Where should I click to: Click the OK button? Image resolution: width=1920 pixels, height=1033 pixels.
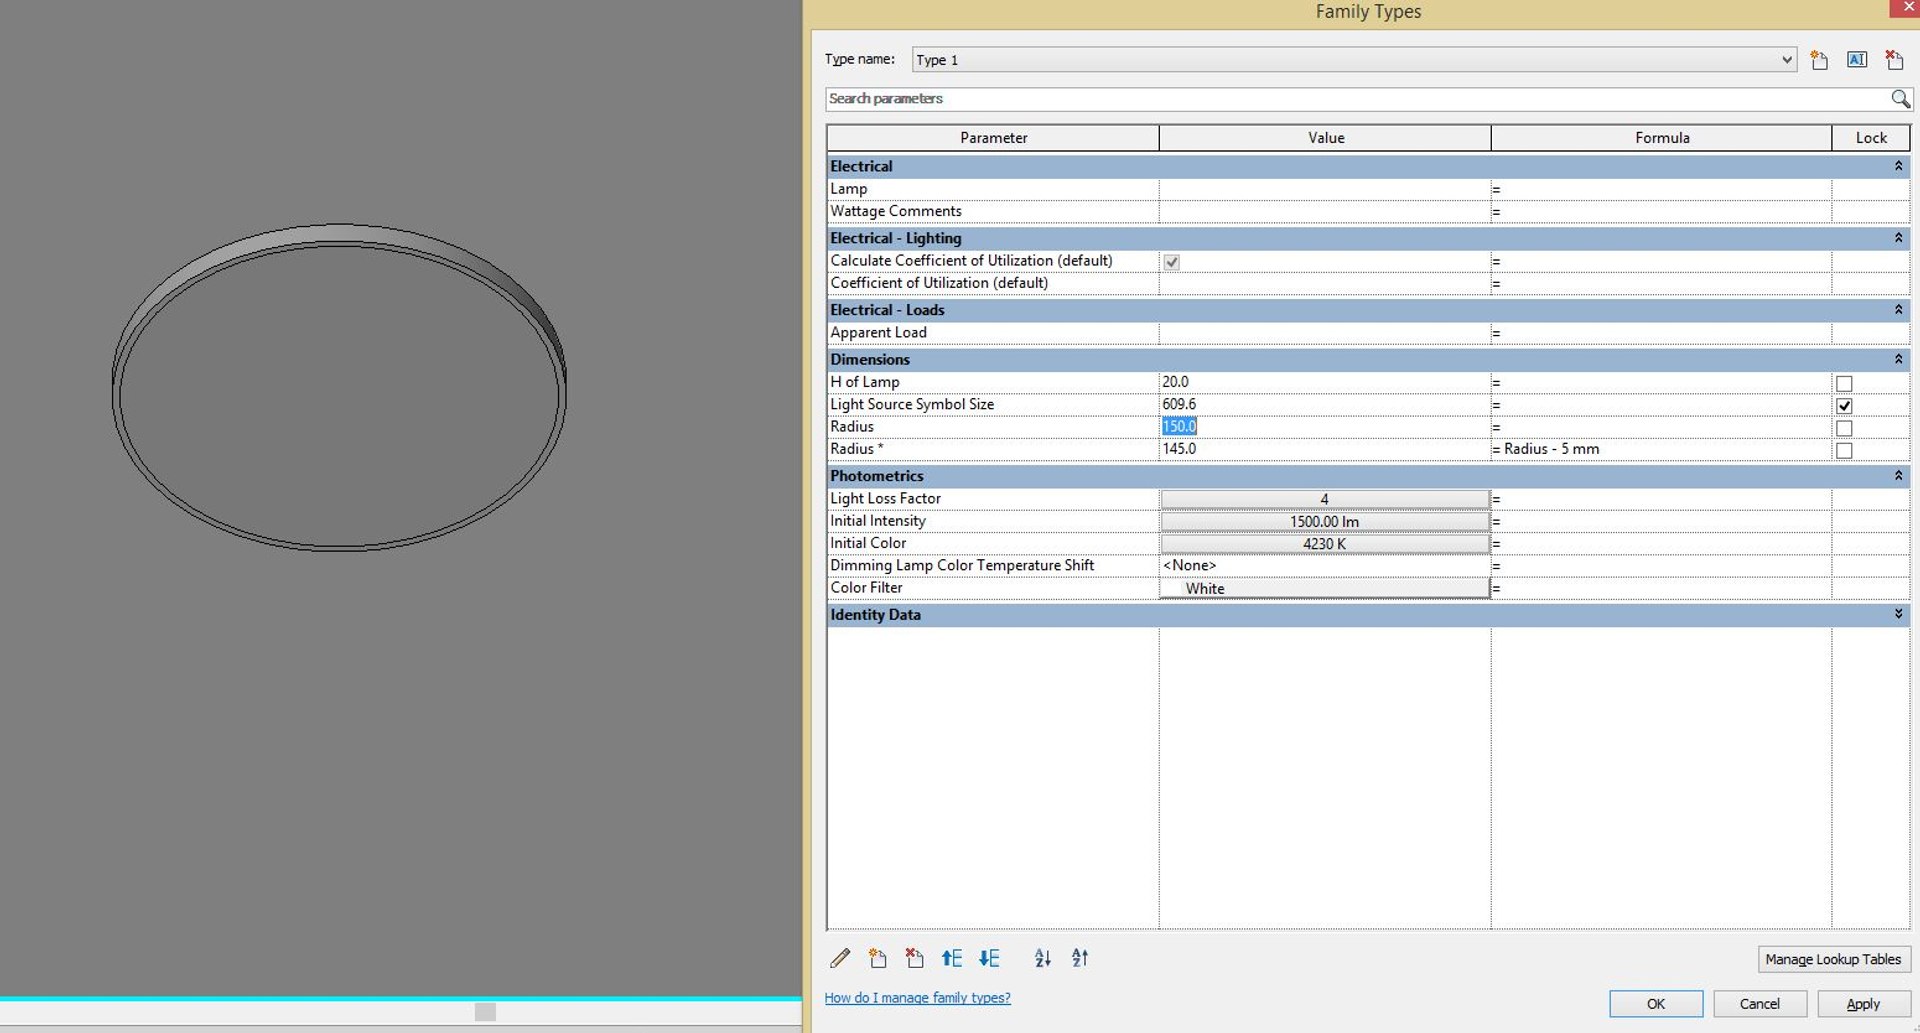1656,1004
